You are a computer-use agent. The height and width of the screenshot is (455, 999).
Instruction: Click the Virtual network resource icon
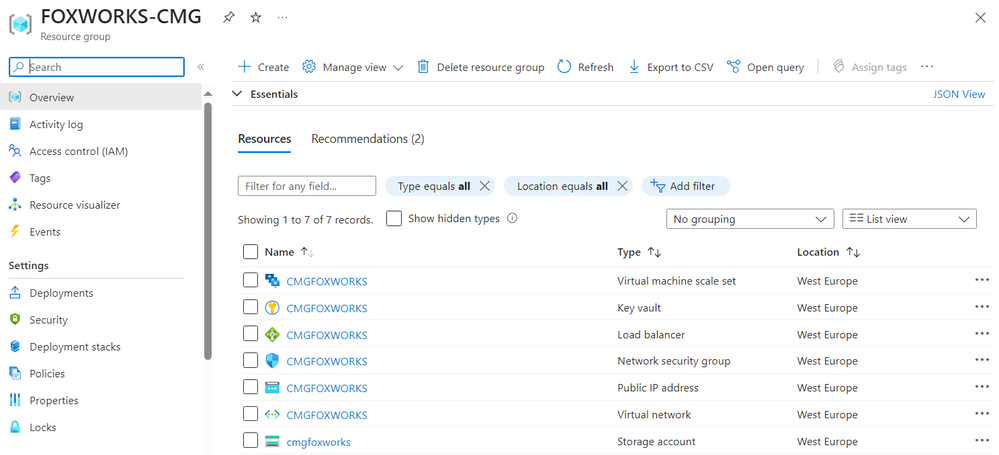[272, 415]
